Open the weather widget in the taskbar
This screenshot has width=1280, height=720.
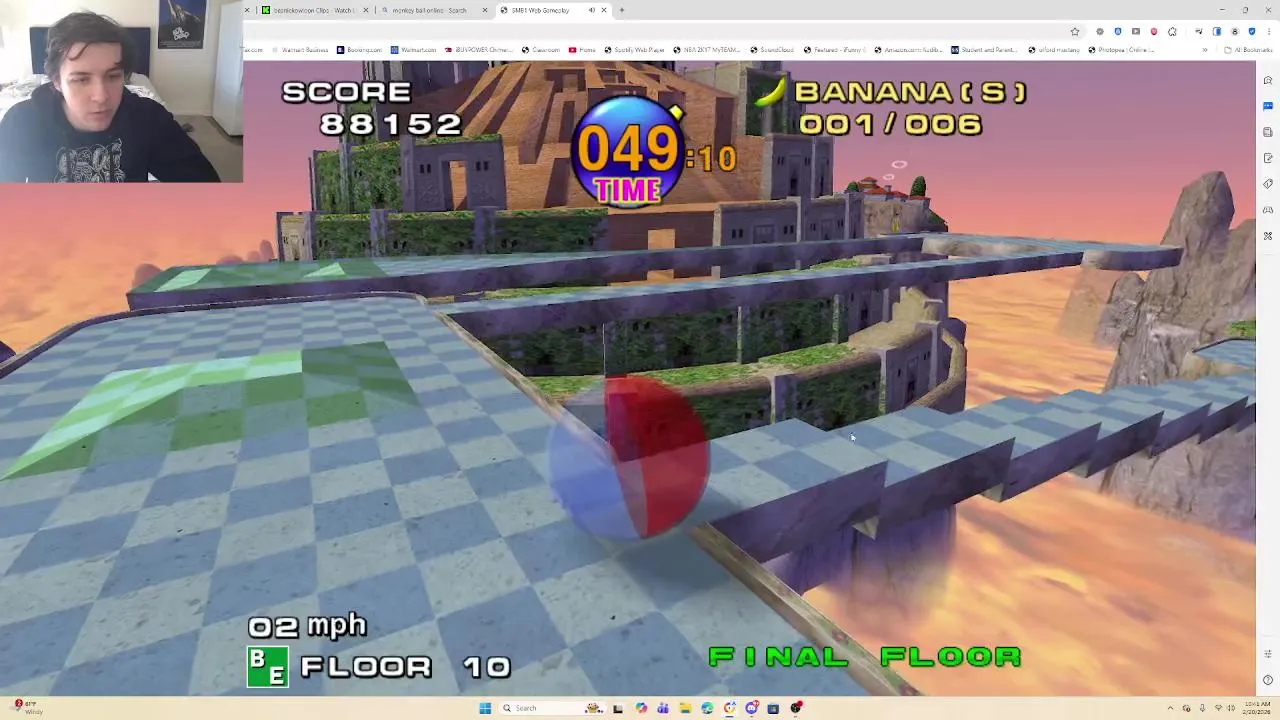coord(27,708)
